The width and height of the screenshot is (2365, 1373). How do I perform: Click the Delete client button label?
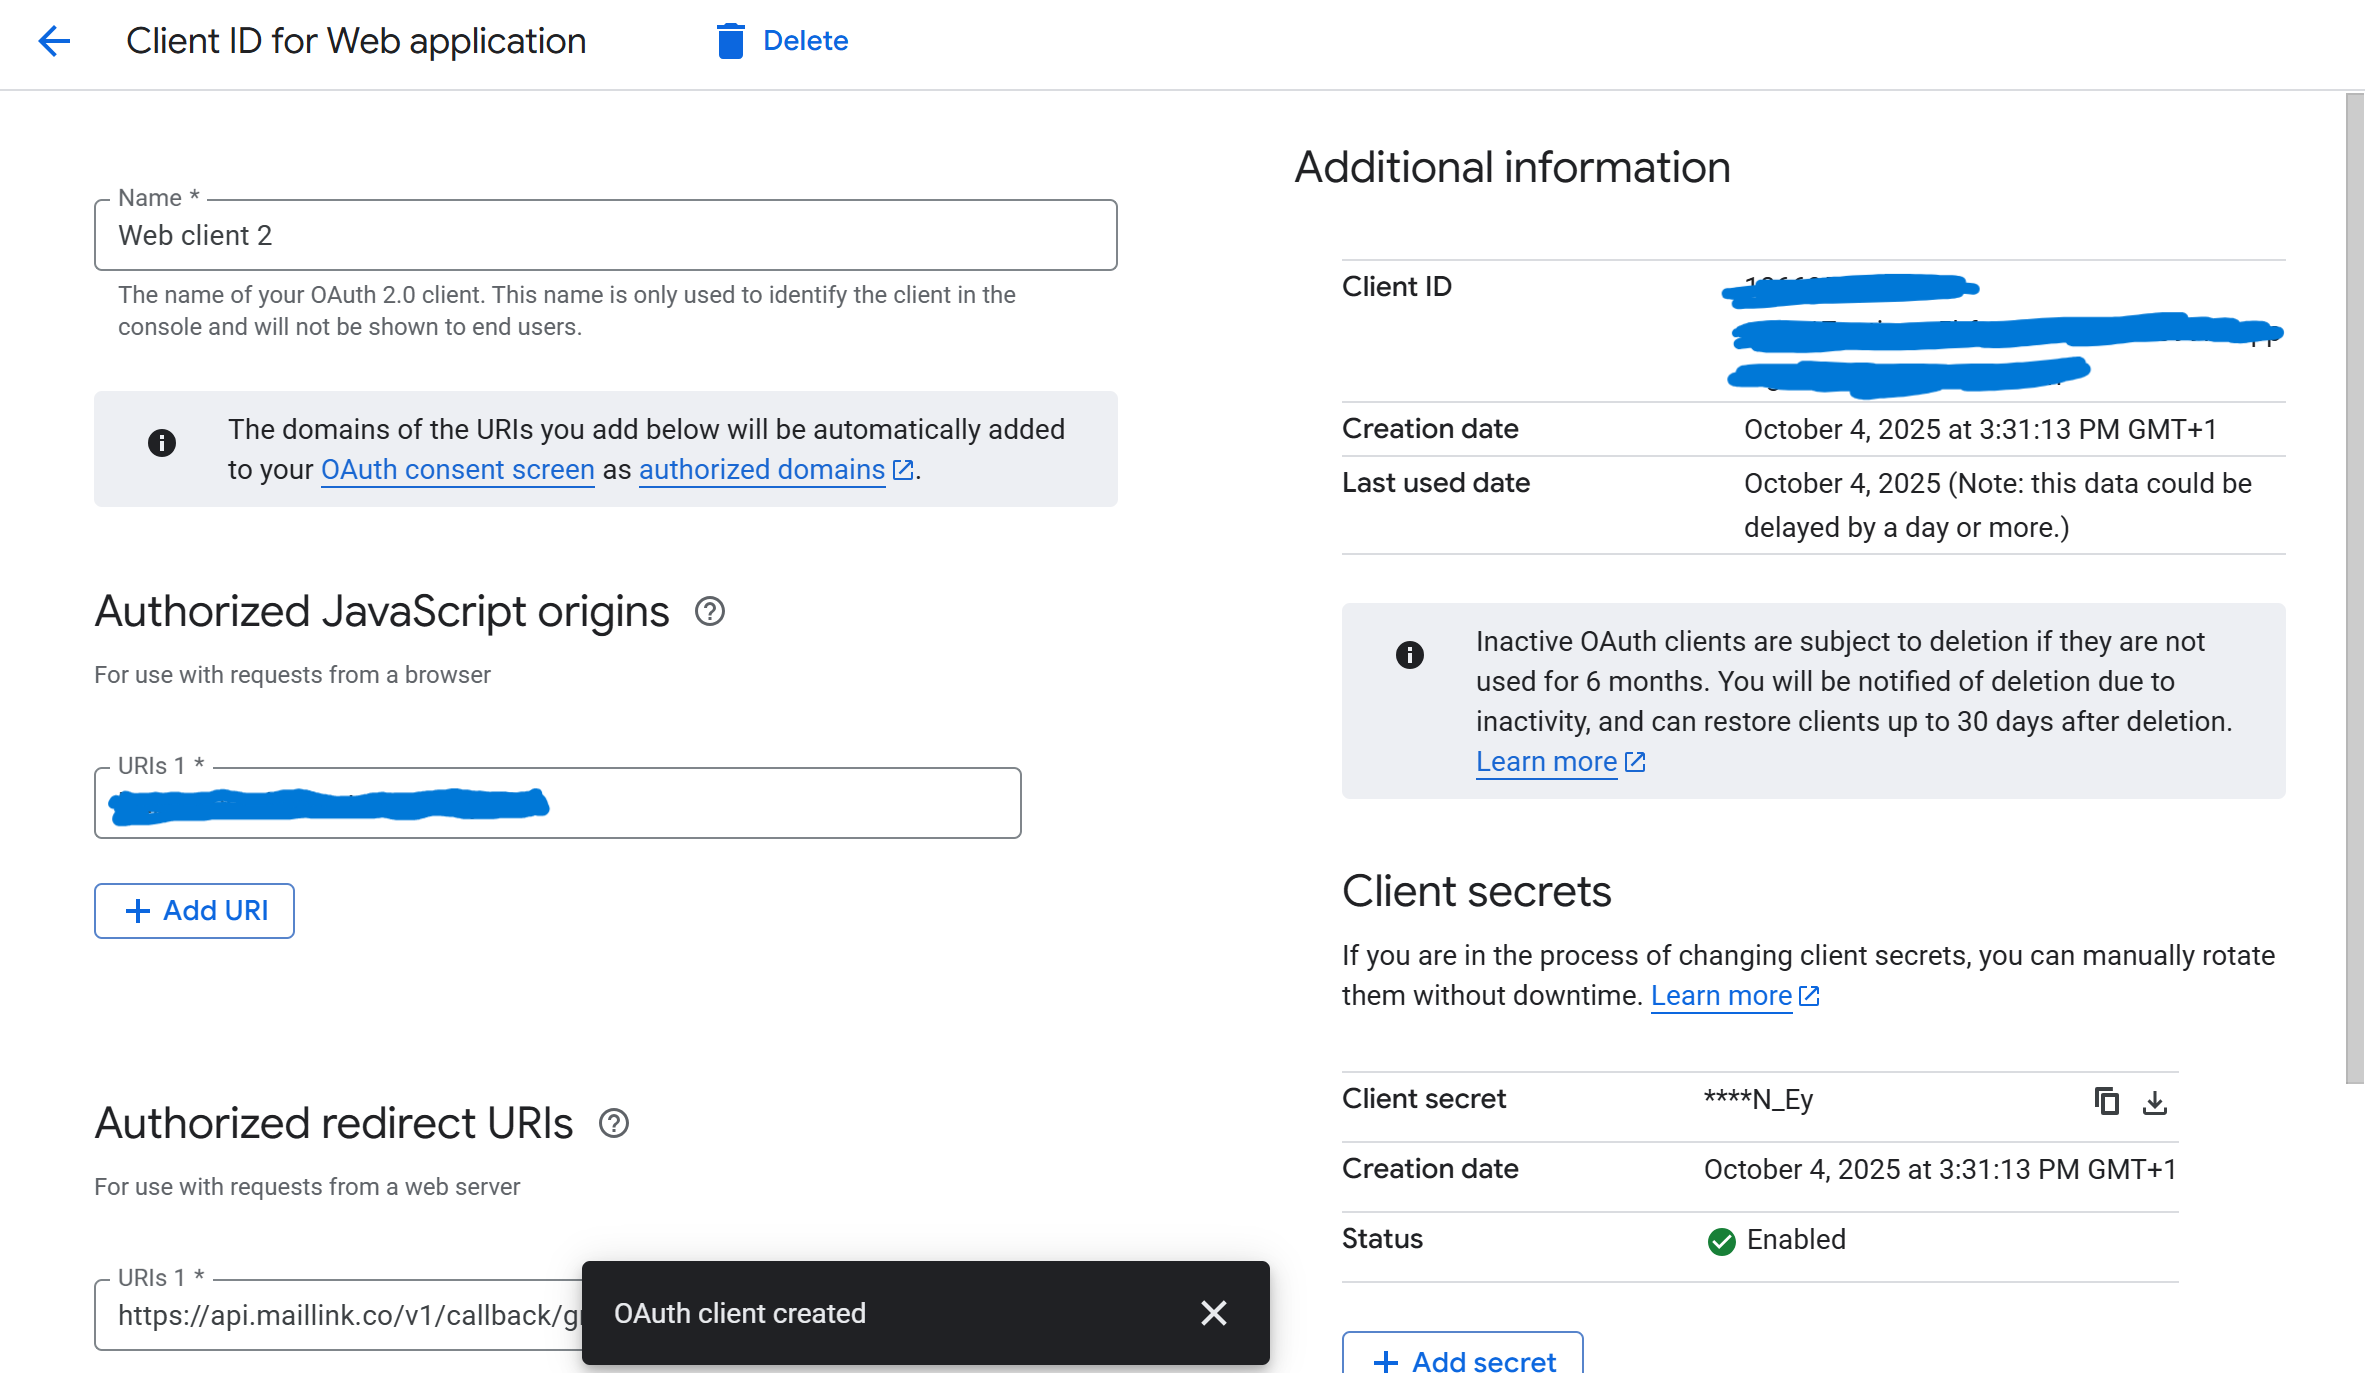805,41
